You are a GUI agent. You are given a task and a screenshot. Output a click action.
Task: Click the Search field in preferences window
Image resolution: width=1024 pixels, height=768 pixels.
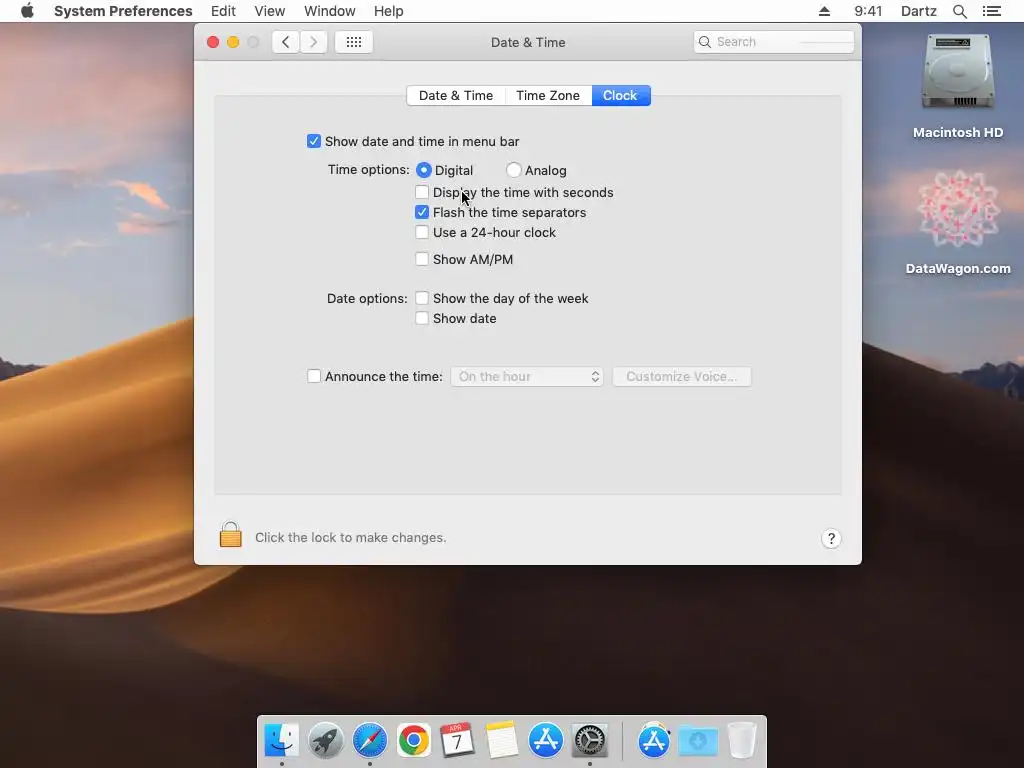774,42
